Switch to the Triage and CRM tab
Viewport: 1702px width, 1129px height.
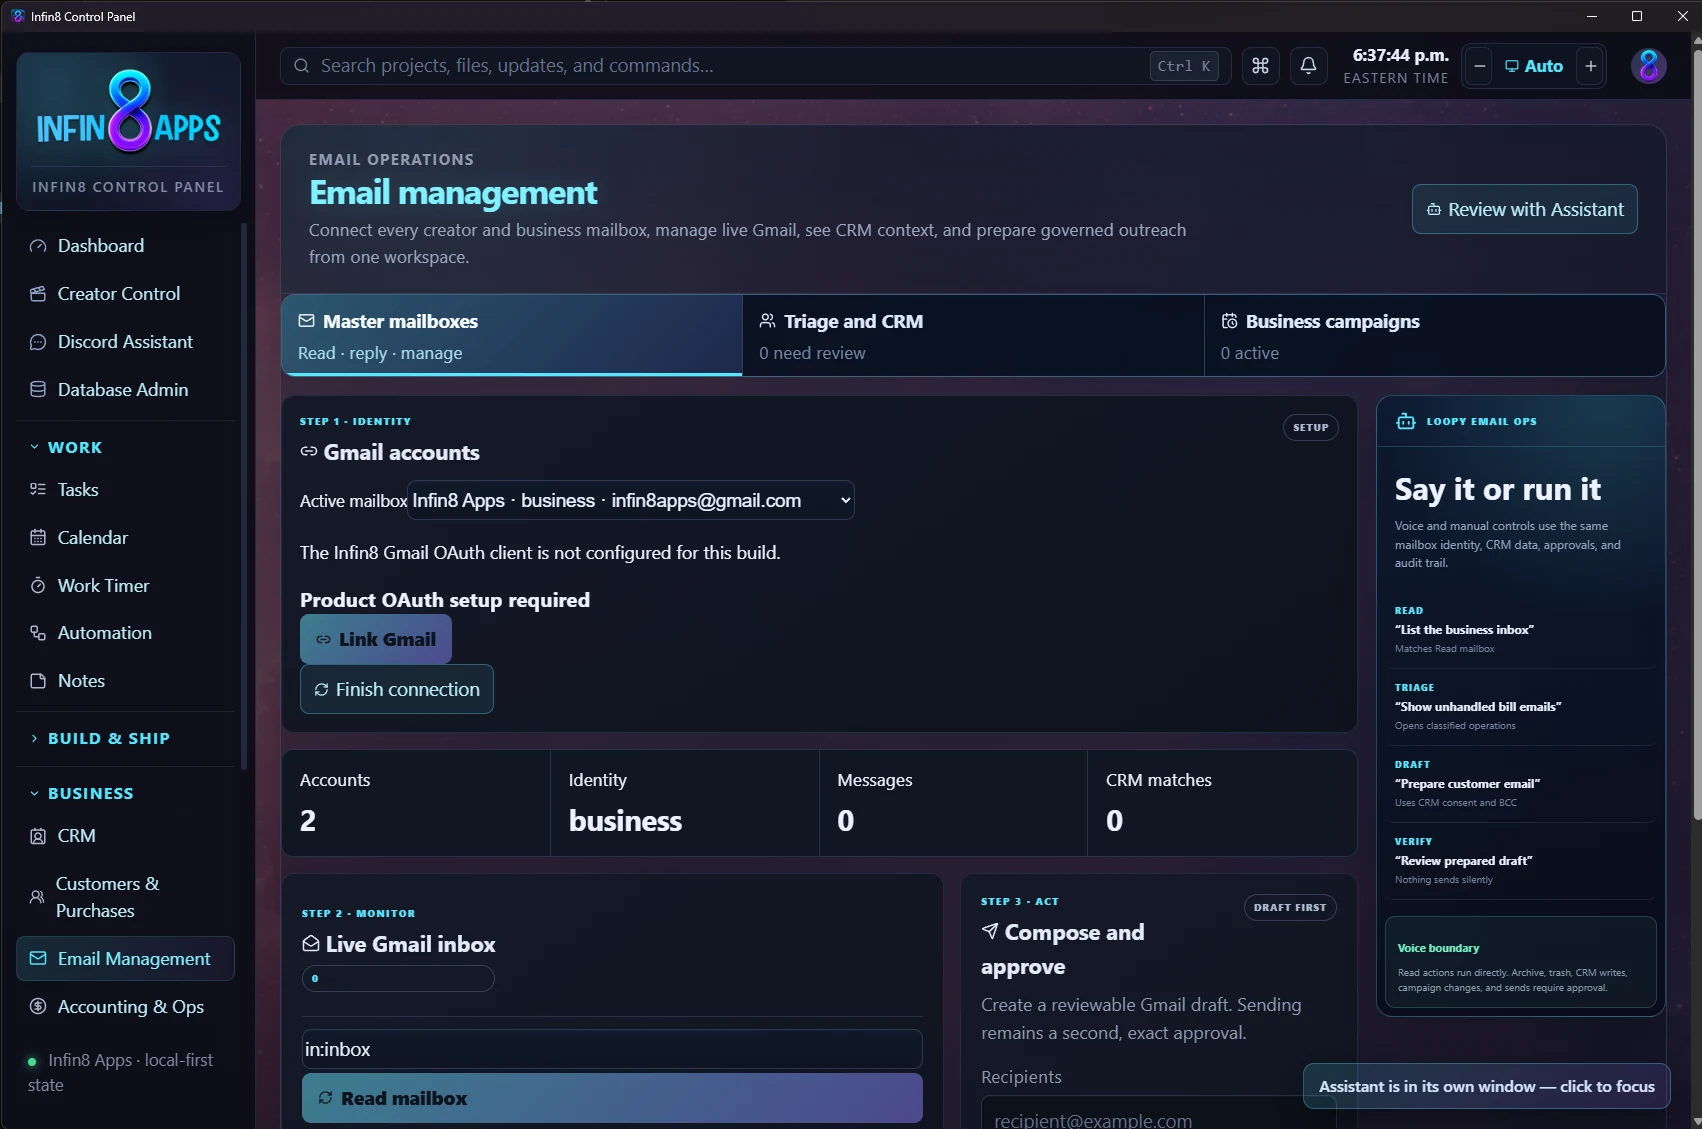(x=973, y=336)
